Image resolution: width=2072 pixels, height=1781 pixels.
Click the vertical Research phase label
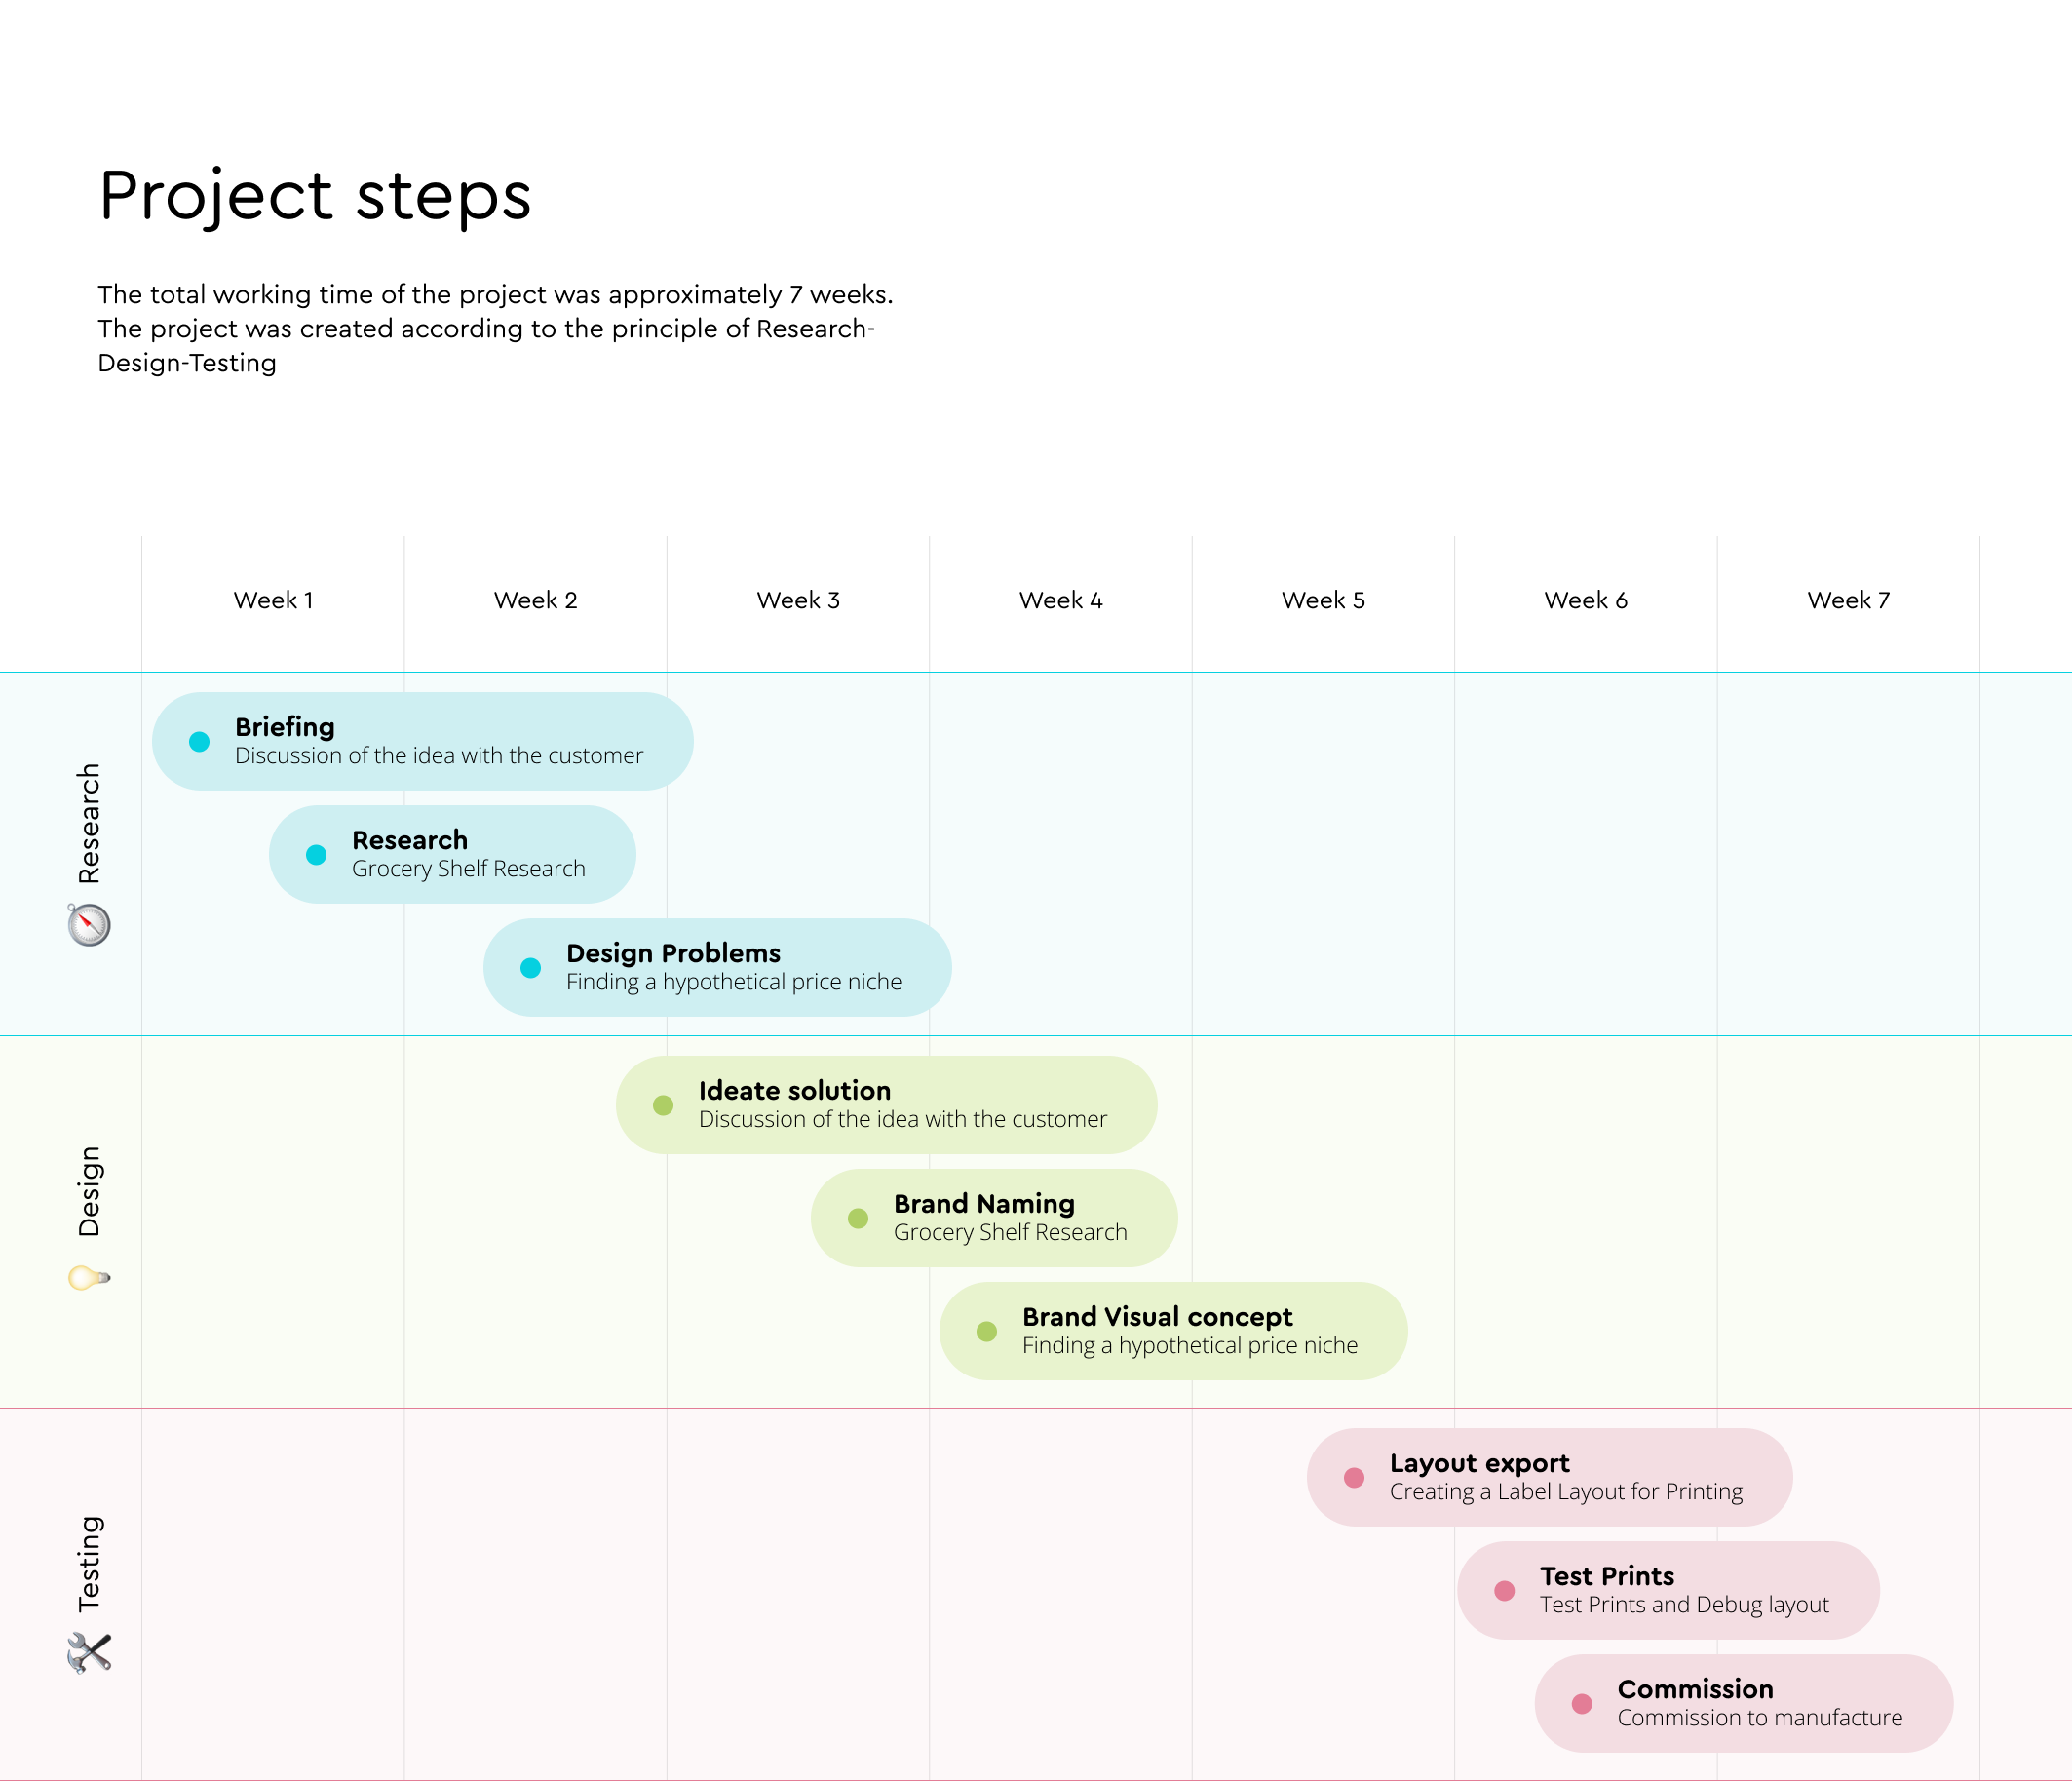(x=89, y=823)
